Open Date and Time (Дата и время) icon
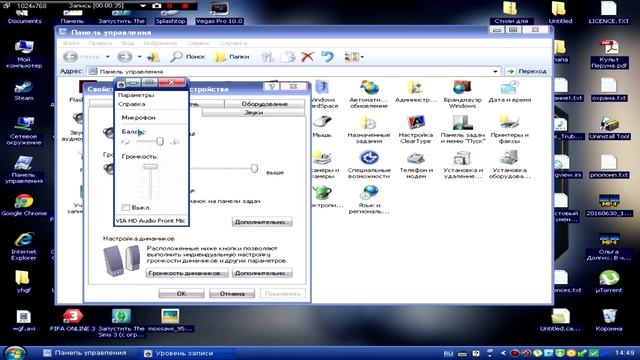640x360 pixels. [x=509, y=91]
